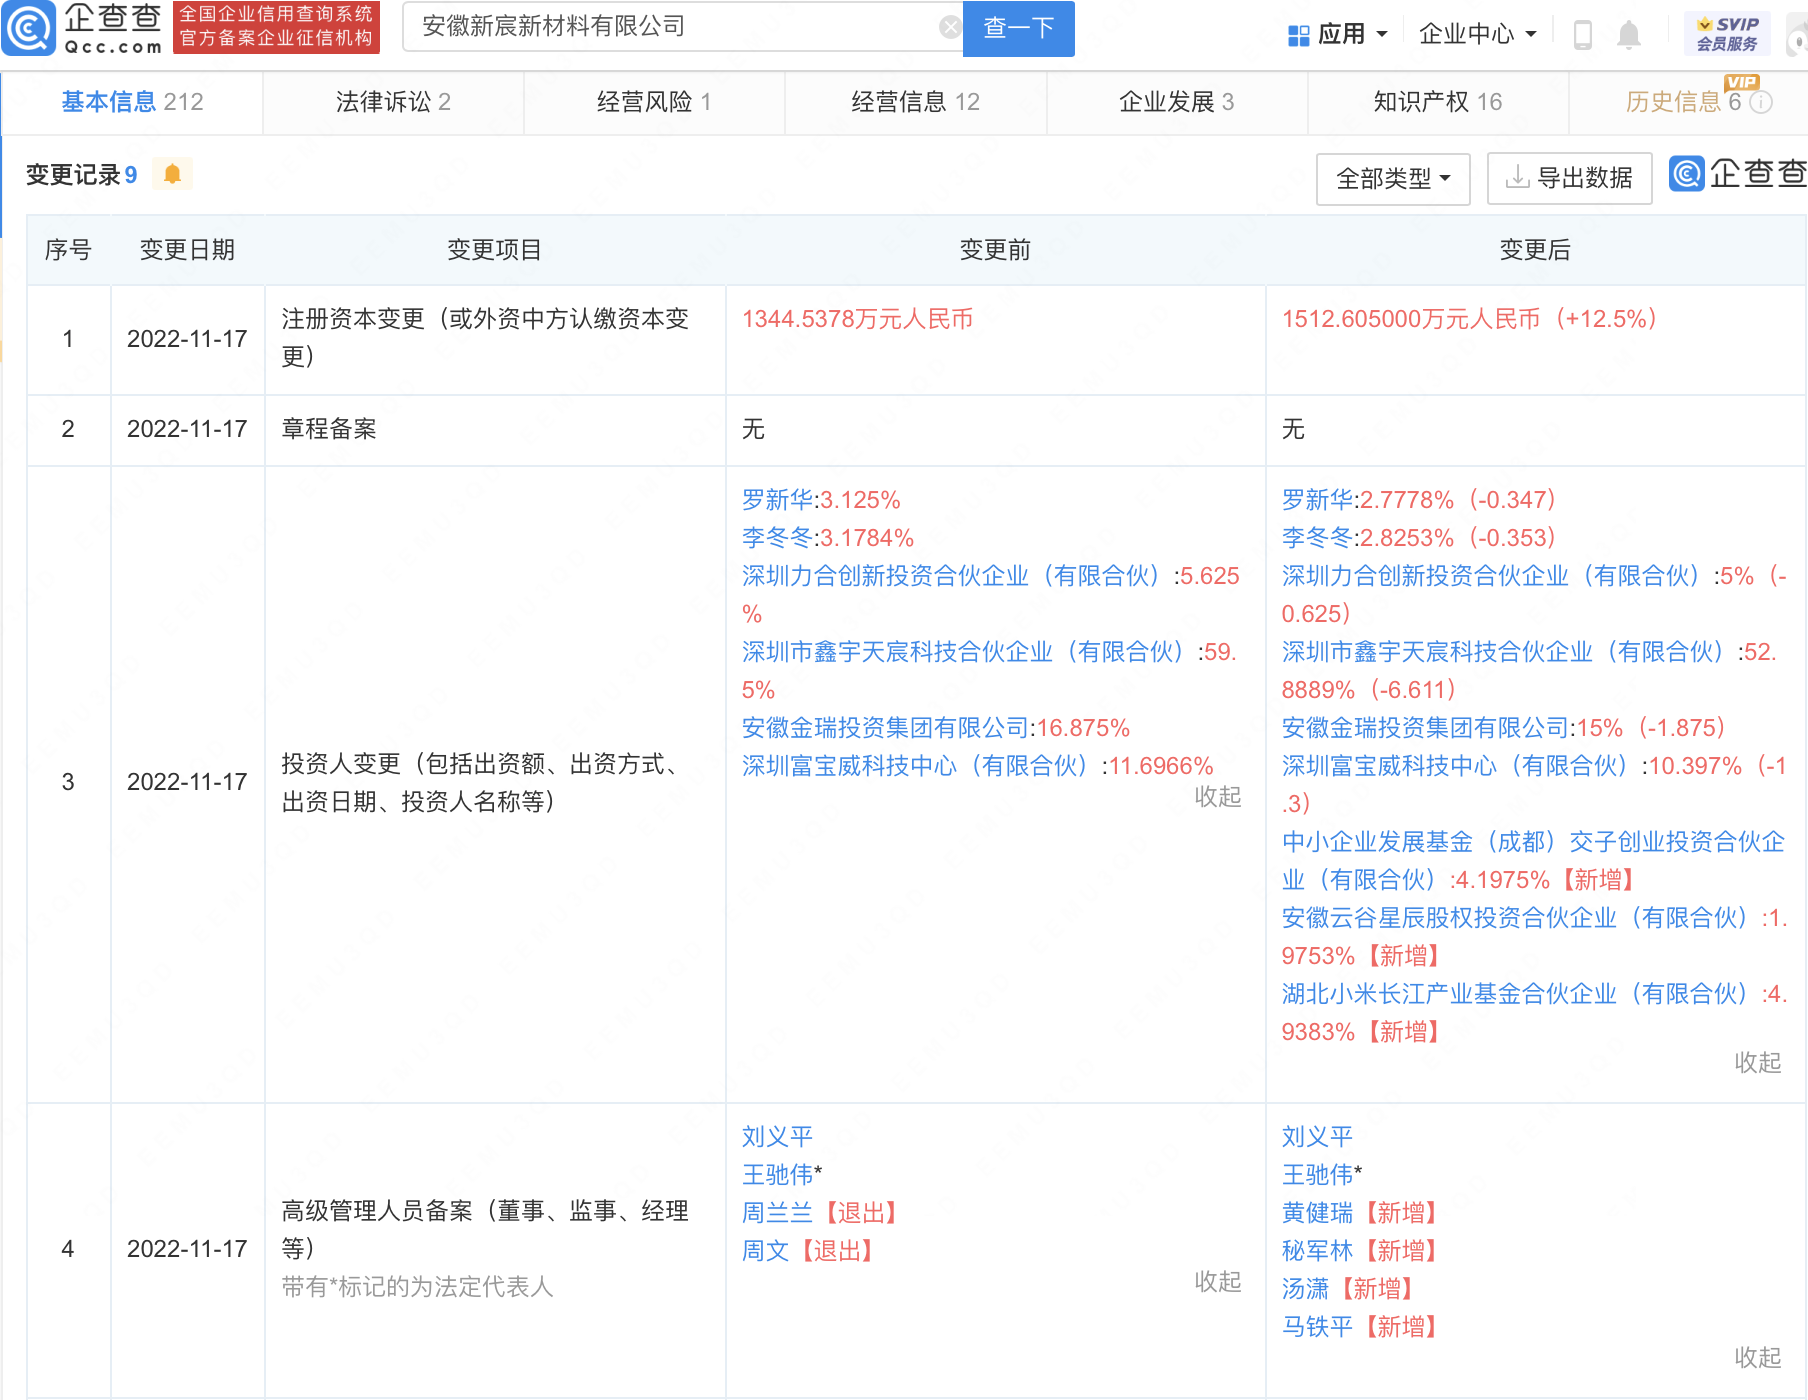The image size is (1808, 1400).
Task: Open the 企业中心 dropdown menu
Action: tap(1477, 35)
